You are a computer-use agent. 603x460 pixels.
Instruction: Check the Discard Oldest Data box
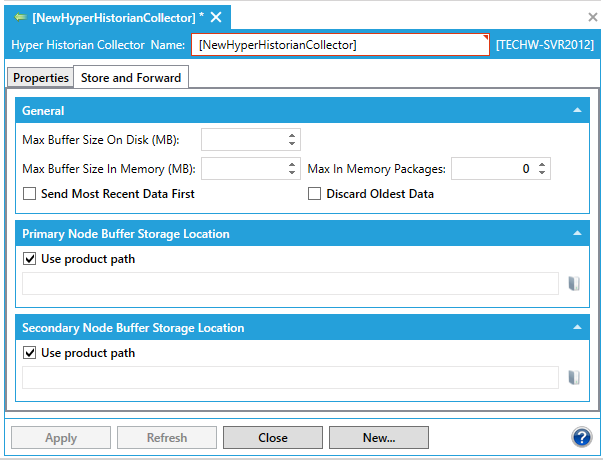[x=315, y=194]
